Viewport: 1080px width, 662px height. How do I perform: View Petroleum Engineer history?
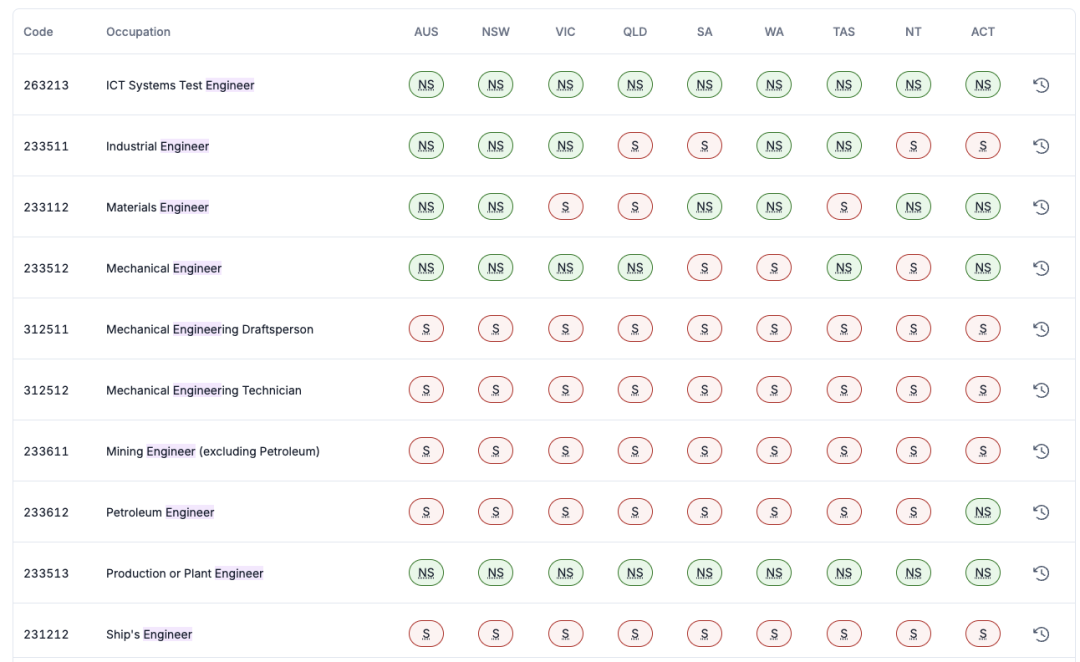coord(1041,512)
